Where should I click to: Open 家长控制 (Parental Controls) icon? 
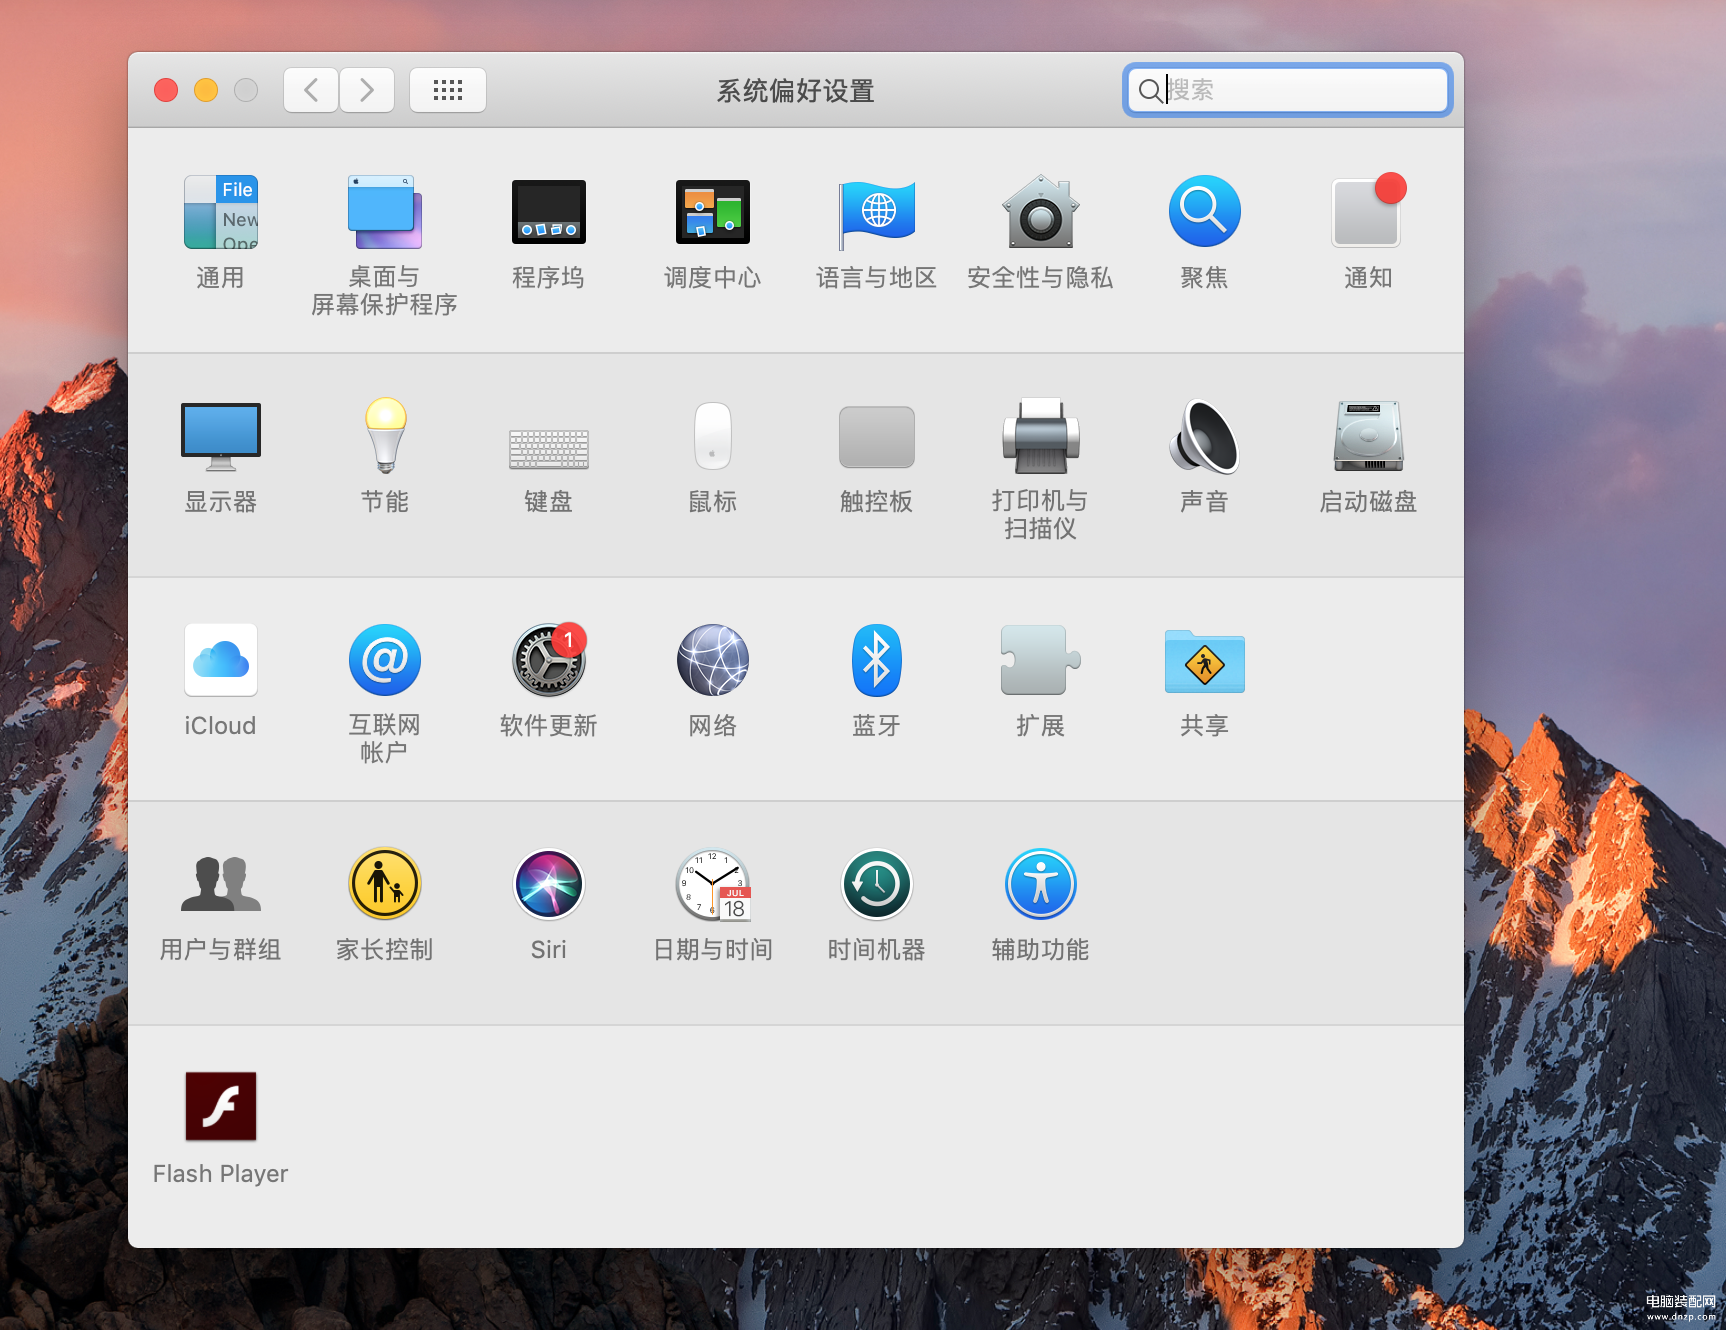385,884
